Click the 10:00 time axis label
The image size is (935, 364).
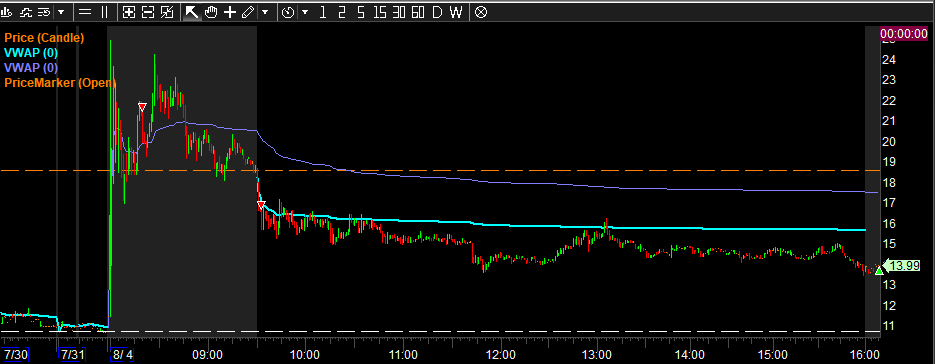click(305, 354)
